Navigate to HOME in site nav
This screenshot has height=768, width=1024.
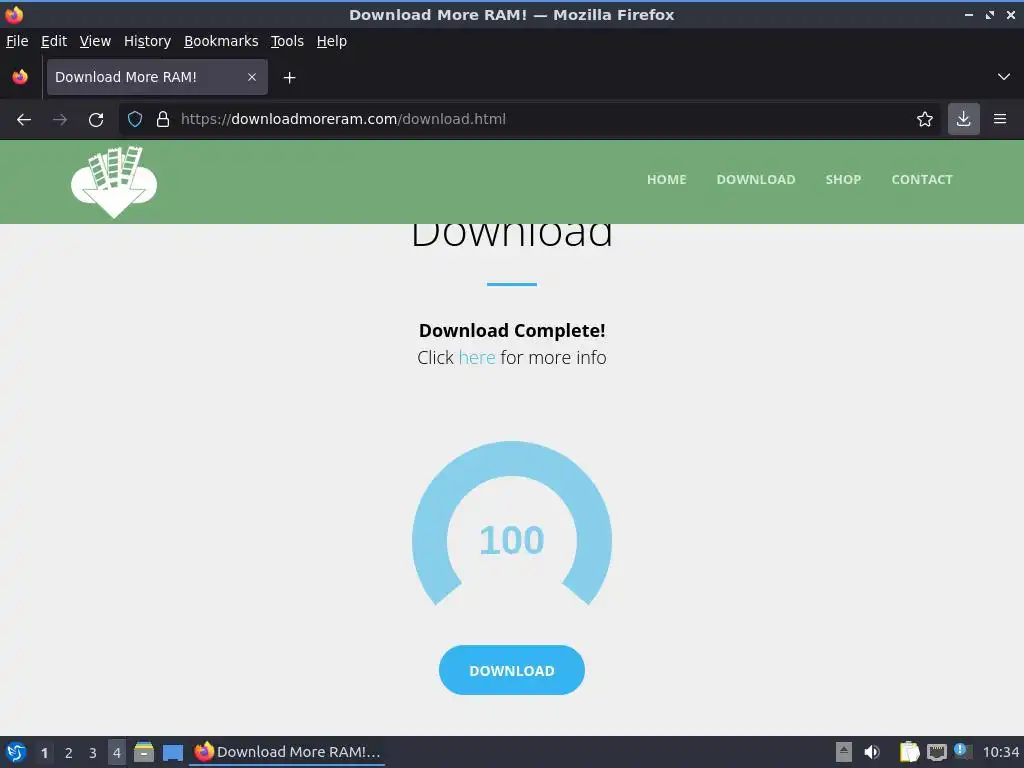click(x=666, y=180)
